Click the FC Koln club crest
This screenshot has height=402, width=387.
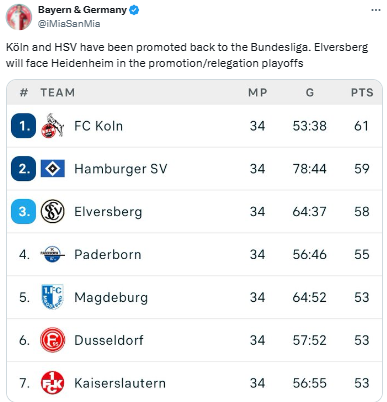tap(52, 126)
